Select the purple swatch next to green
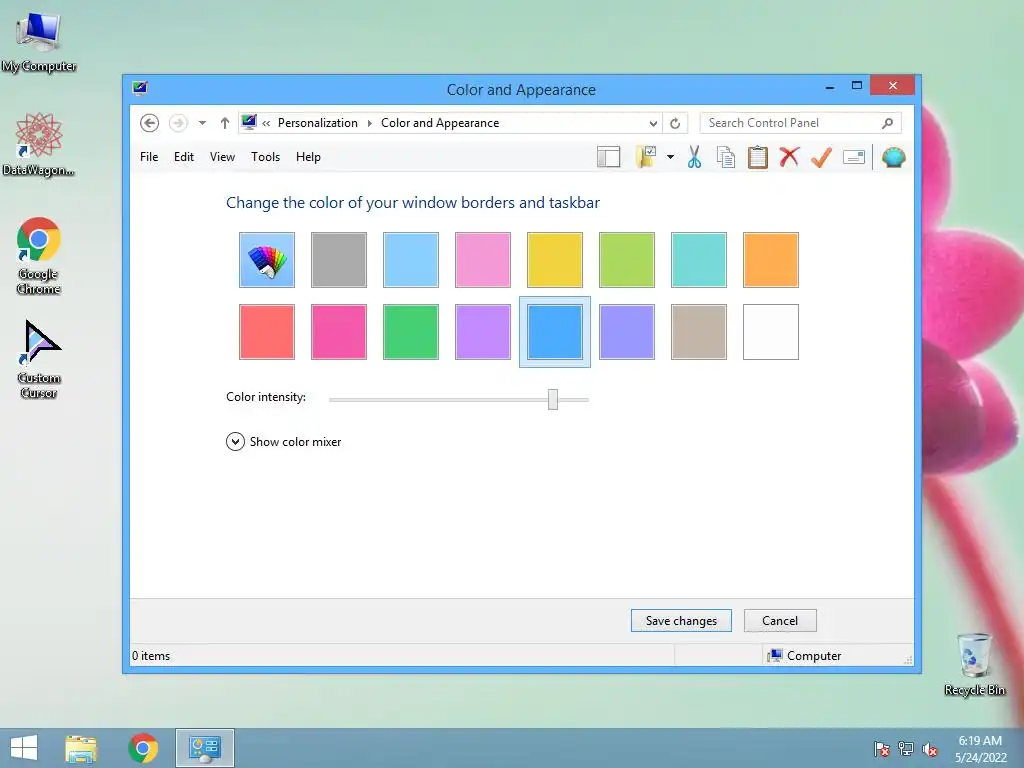1024x768 pixels. pos(483,332)
